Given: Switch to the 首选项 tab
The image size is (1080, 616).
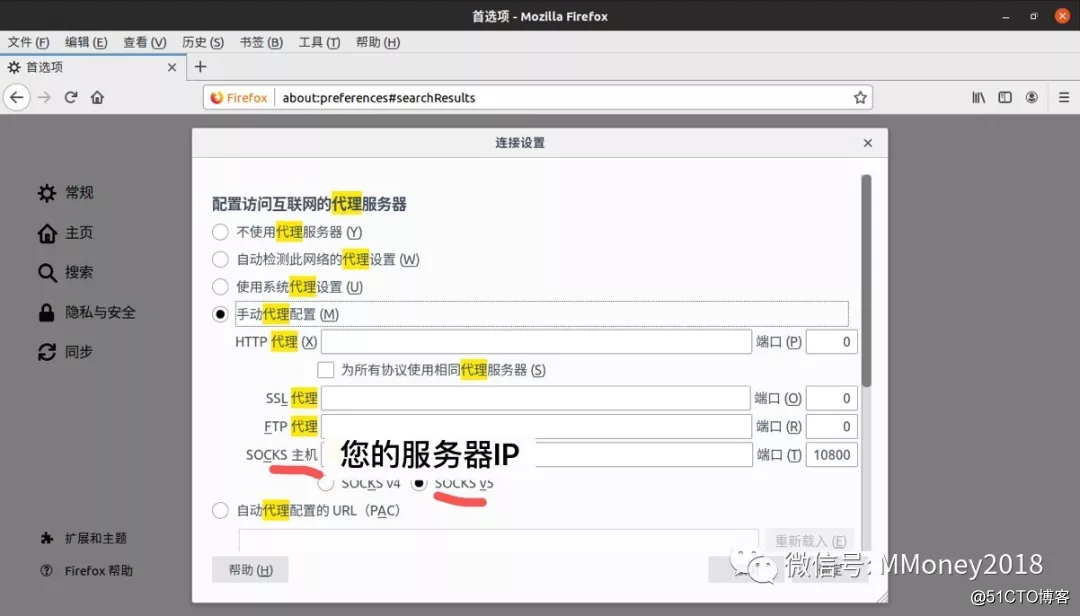Looking at the screenshot, I should pyautogui.click(x=93, y=68).
